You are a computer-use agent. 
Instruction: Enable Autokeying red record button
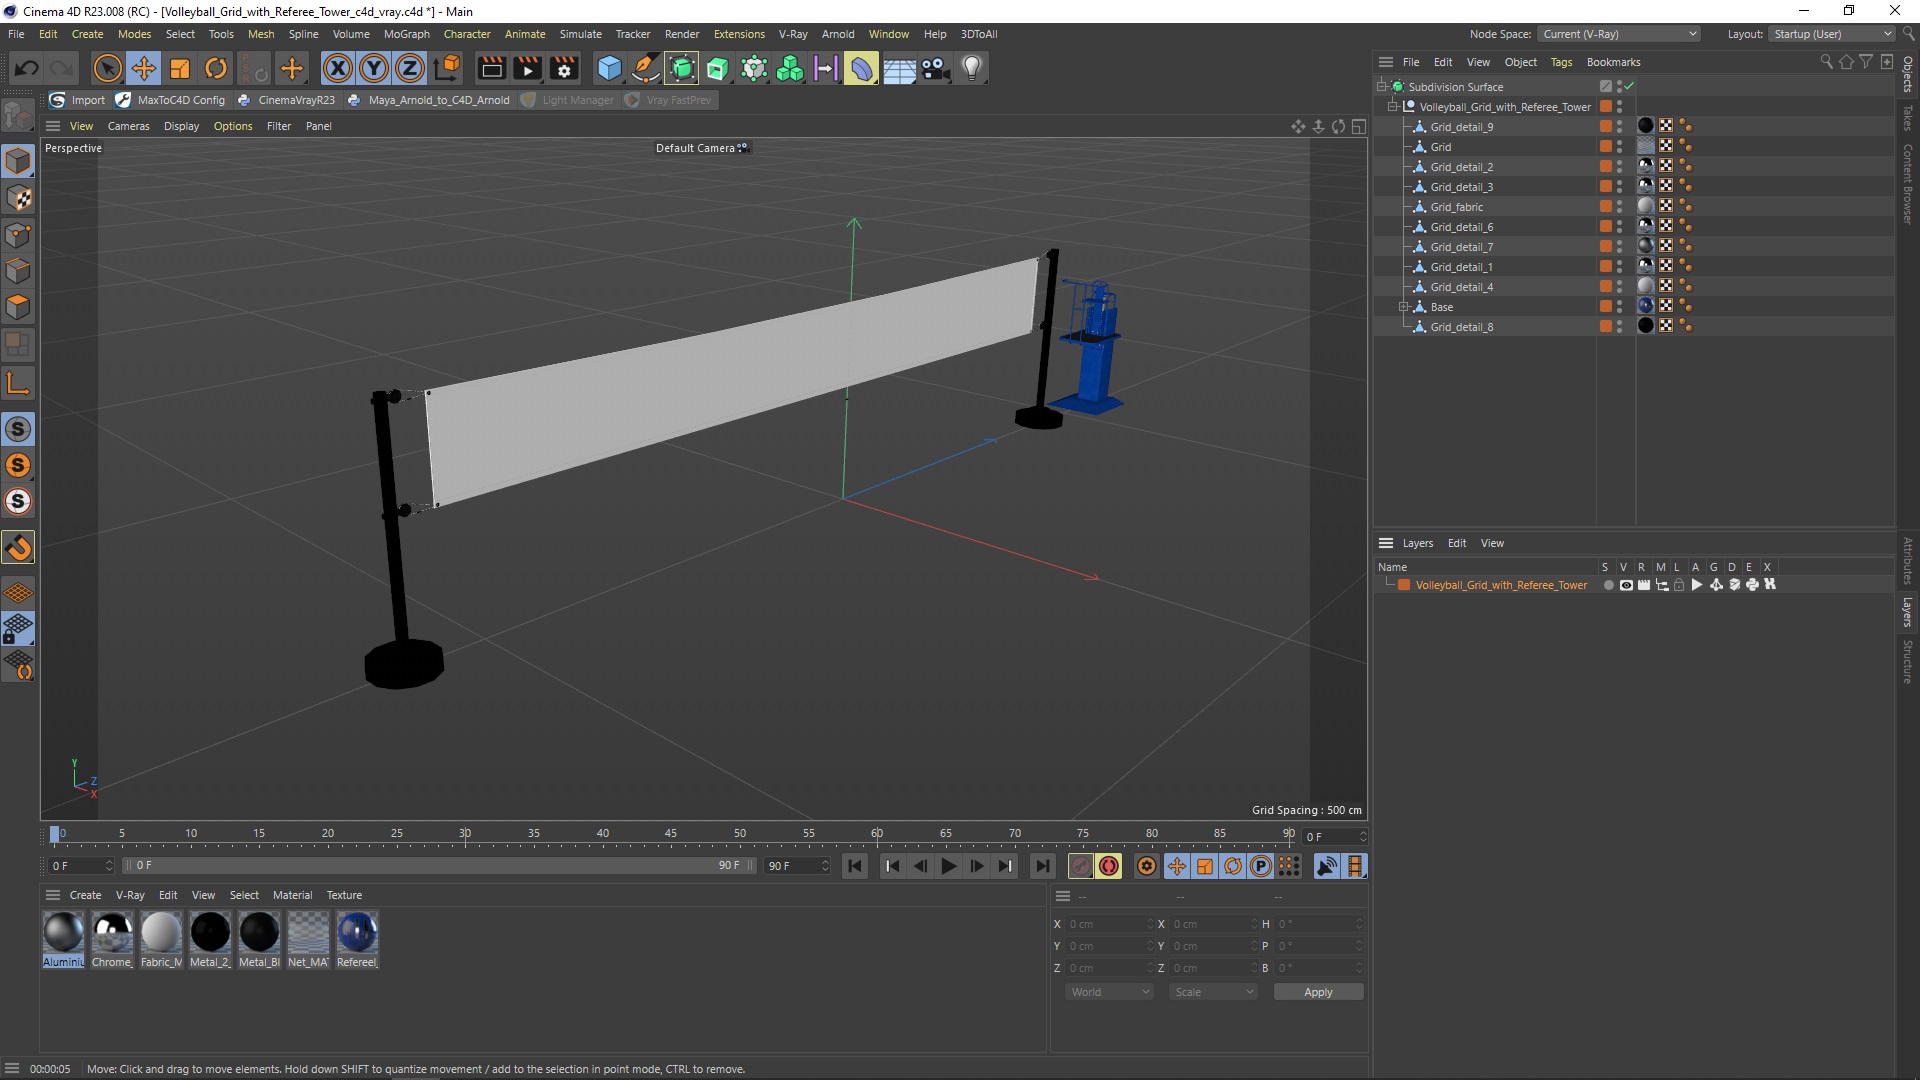[x=1109, y=866]
